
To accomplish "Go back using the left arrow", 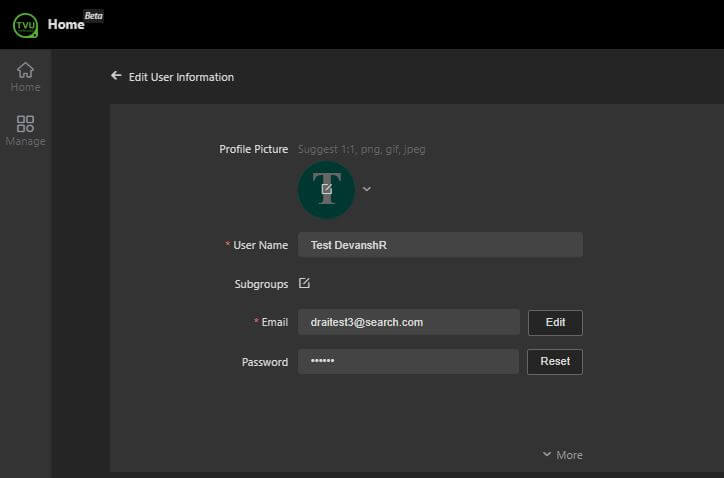I will coord(116,76).
